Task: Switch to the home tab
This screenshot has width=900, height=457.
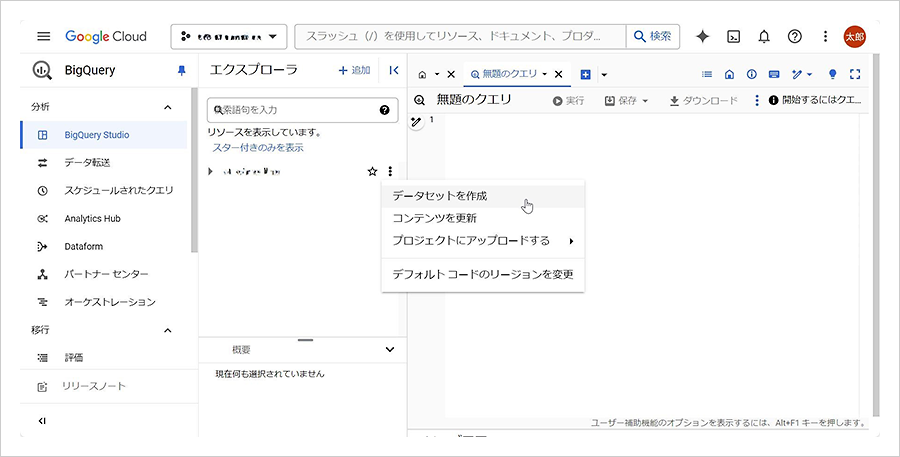Action: click(x=422, y=74)
